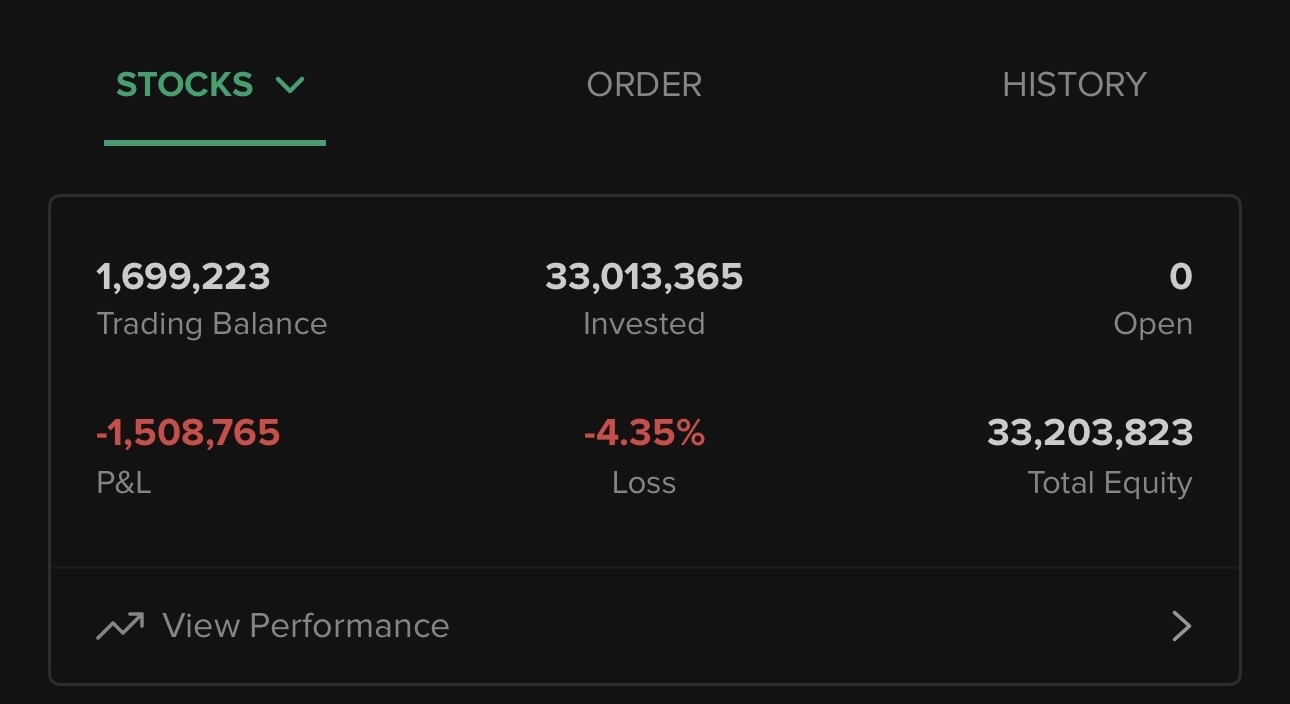Click the Open label

(x=1153, y=325)
